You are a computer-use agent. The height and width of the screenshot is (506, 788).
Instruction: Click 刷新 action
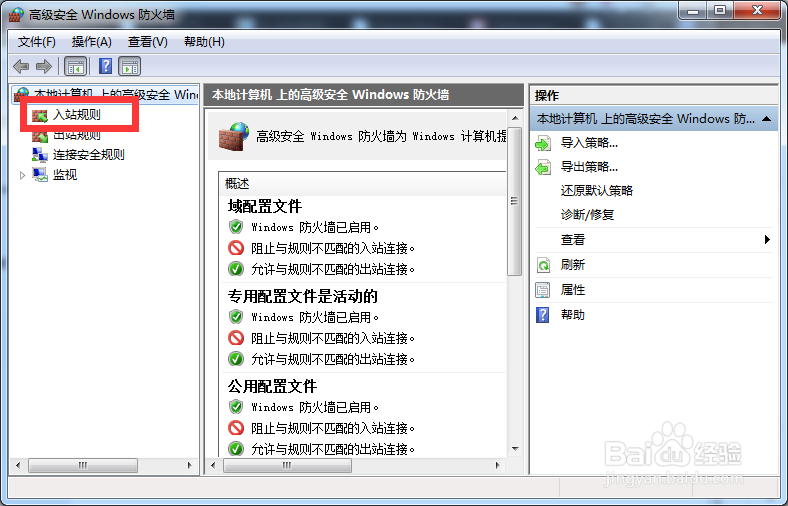click(x=572, y=265)
